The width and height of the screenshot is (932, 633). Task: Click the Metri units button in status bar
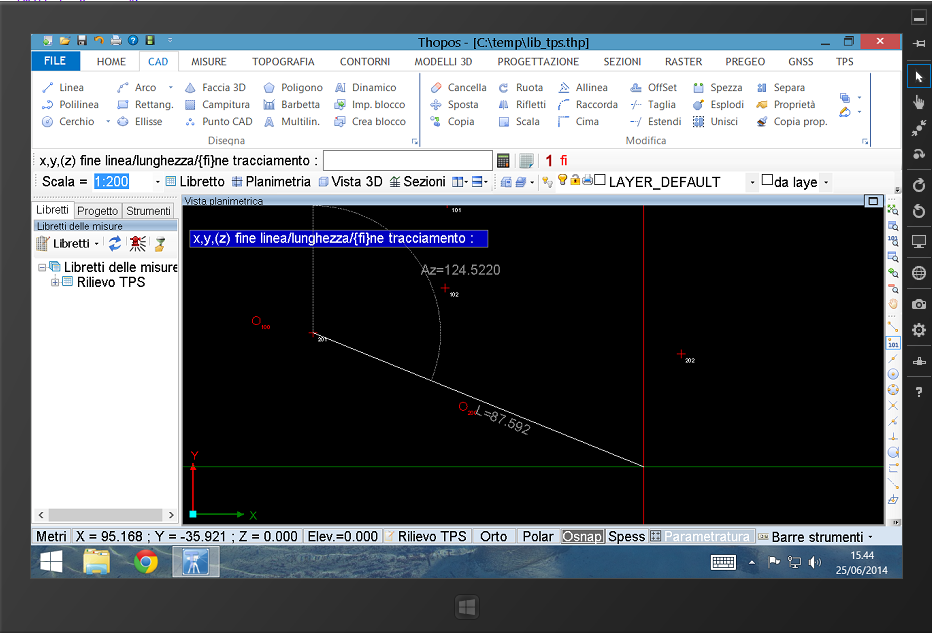(x=51, y=537)
